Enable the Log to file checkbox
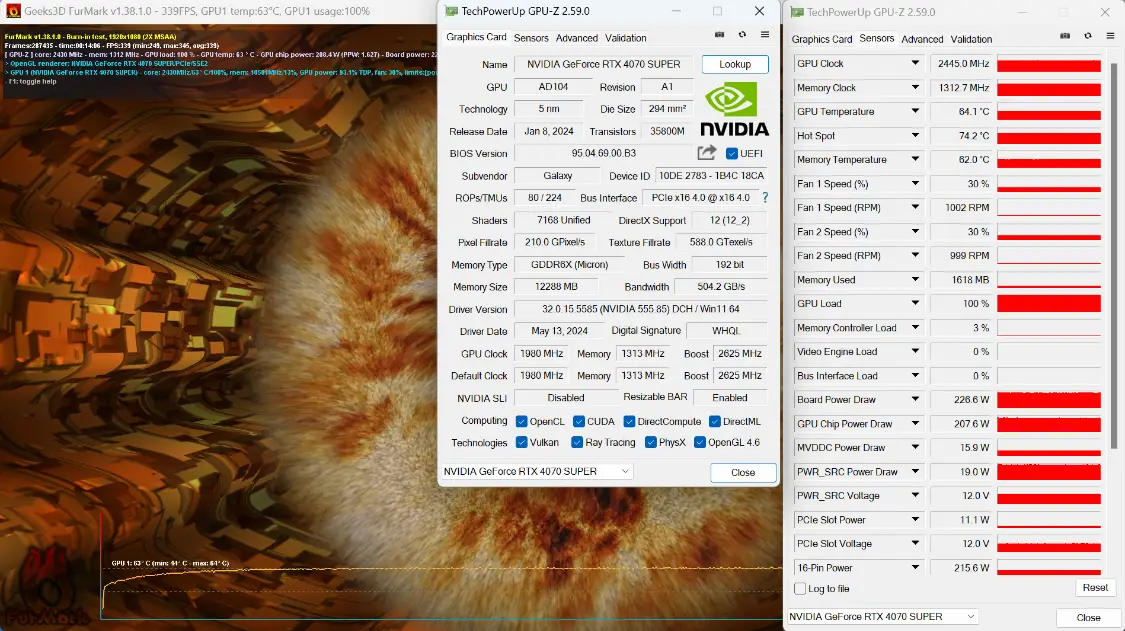Screen dimensions: 1125x631 tap(800, 589)
